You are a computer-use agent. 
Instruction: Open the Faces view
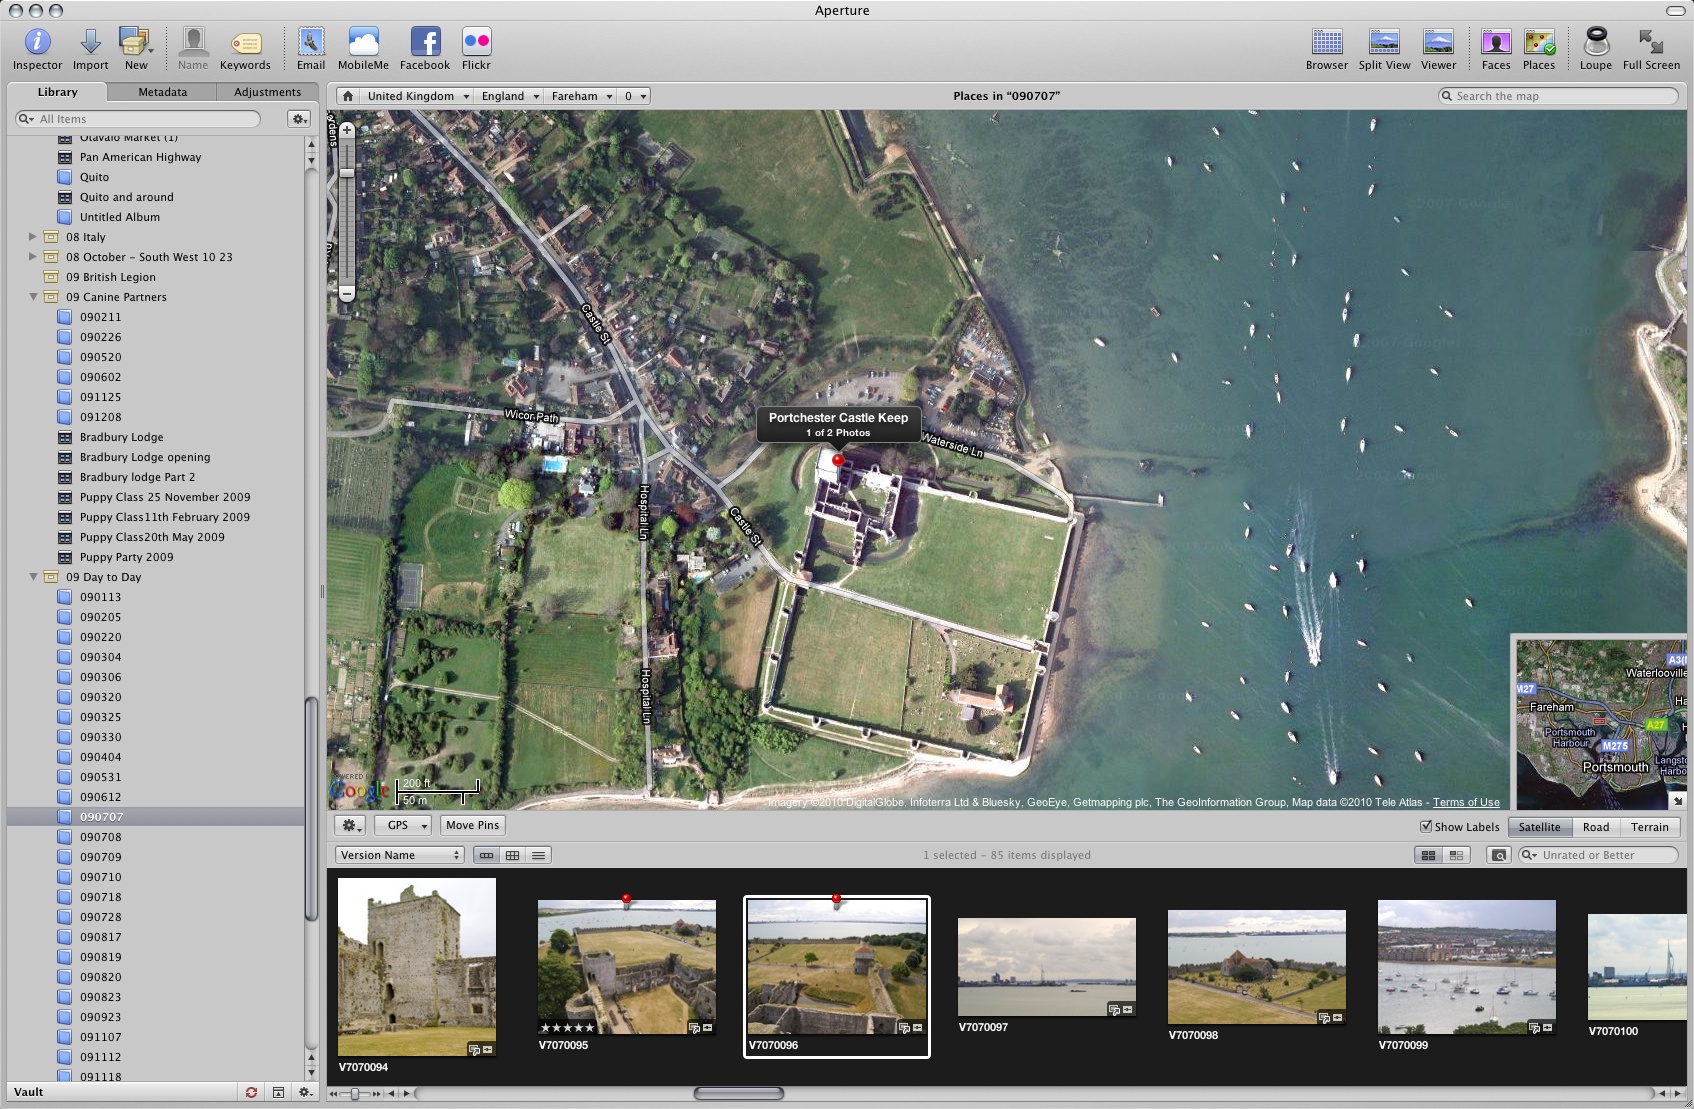[1495, 43]
